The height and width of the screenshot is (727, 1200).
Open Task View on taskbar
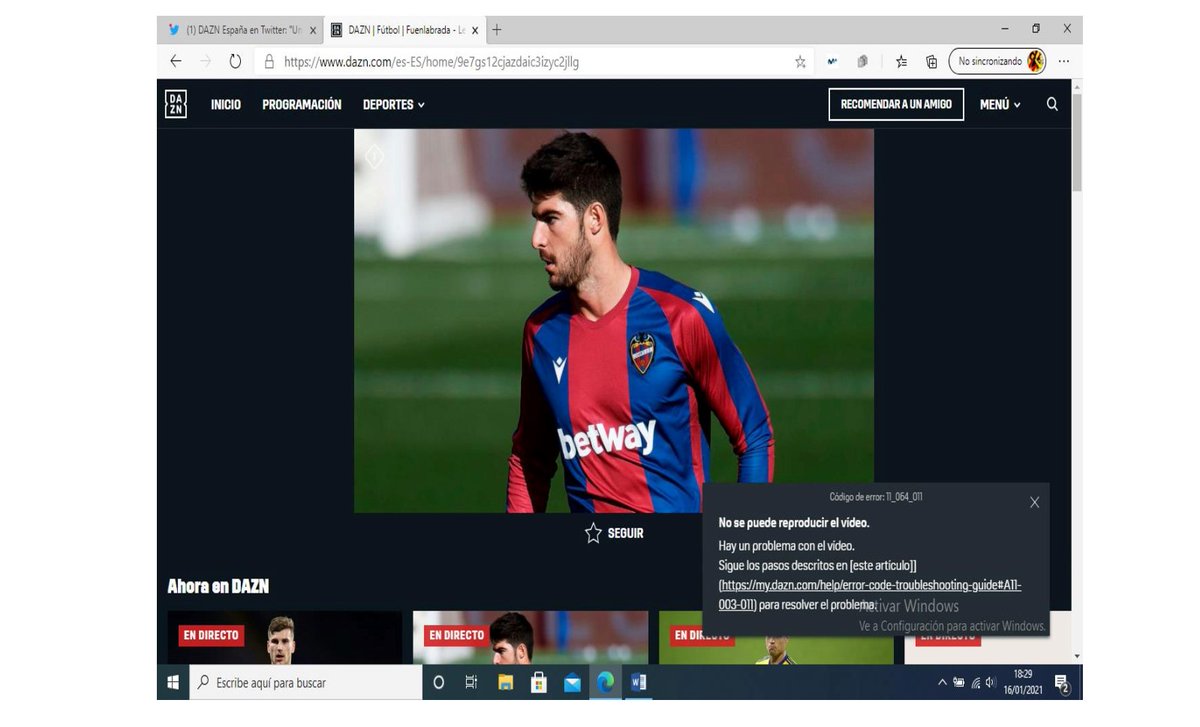coord(471,682)
